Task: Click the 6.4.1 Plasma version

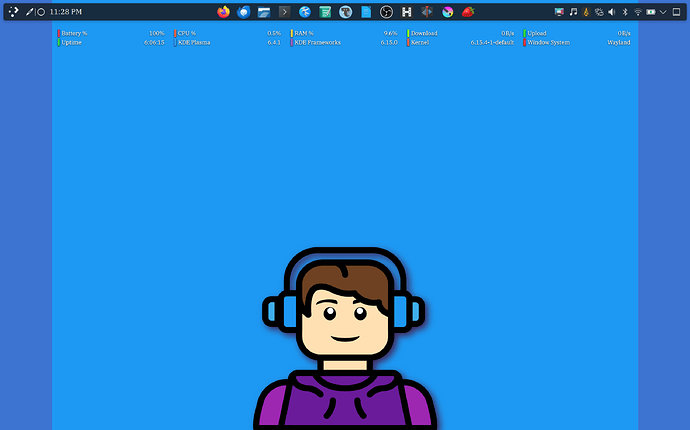Action: click(x=274, y=43)
